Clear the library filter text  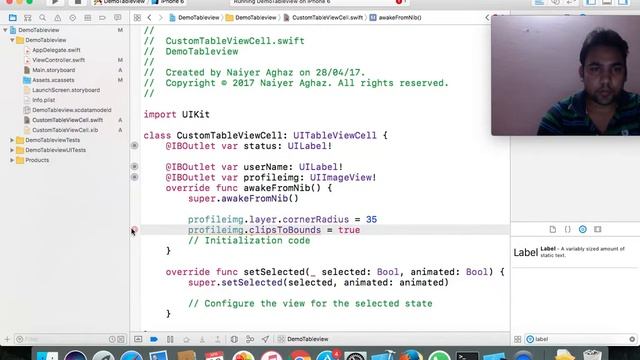632,339
